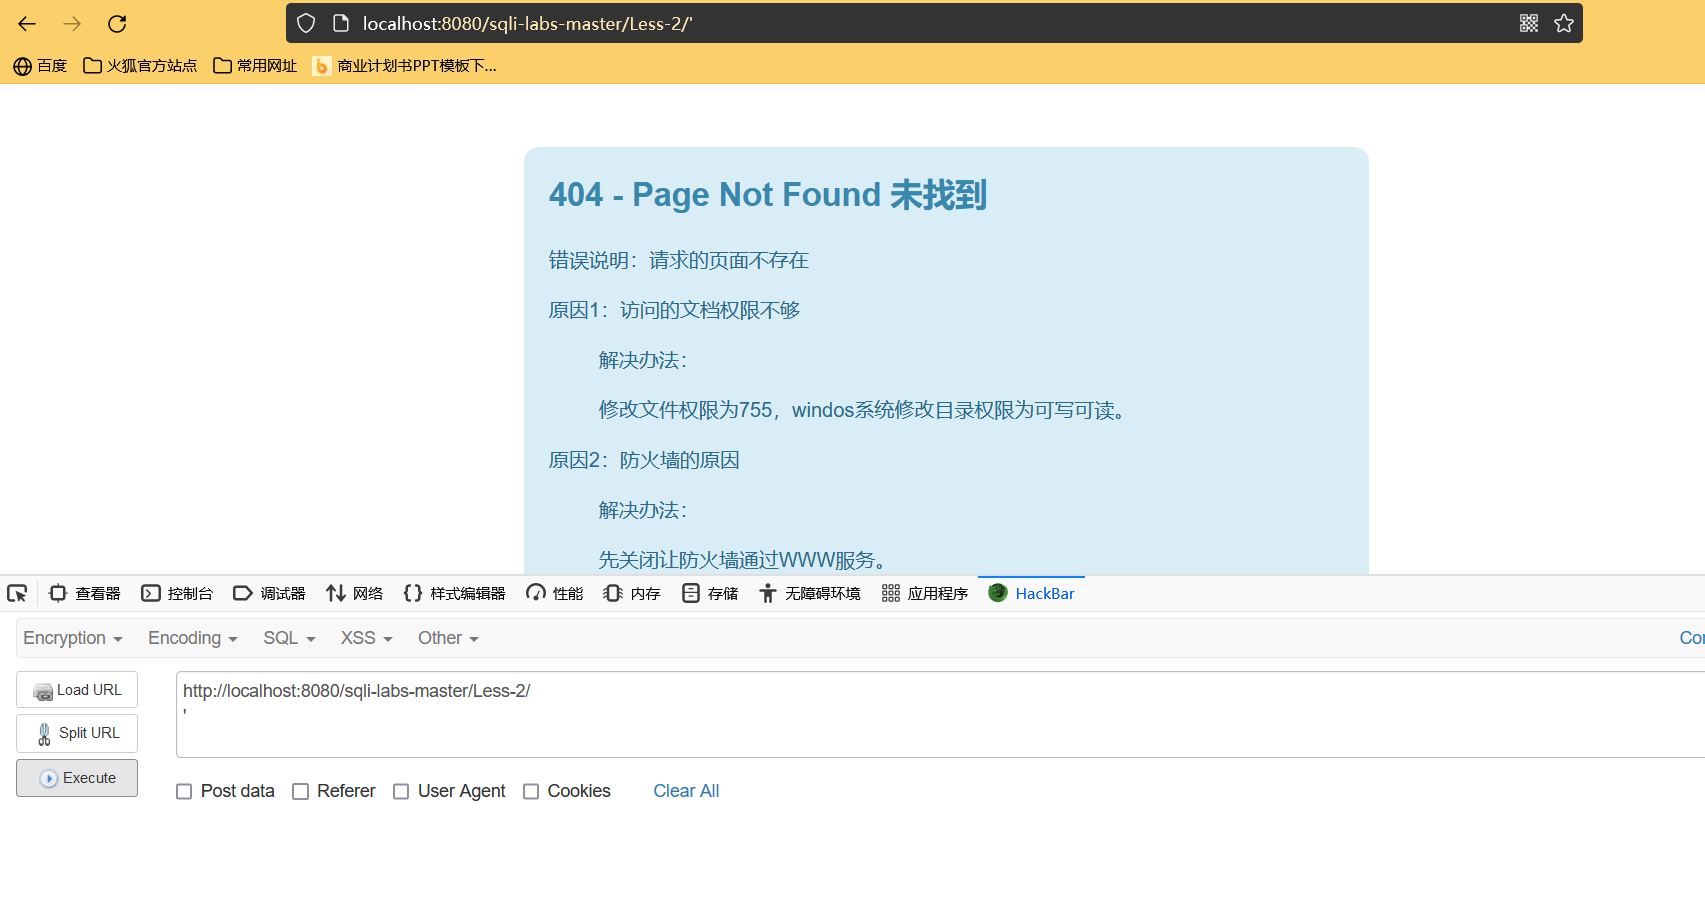1705x916 pixels.
Task: Switch to the 控制台 console tab
Action: tap(177, 593)
